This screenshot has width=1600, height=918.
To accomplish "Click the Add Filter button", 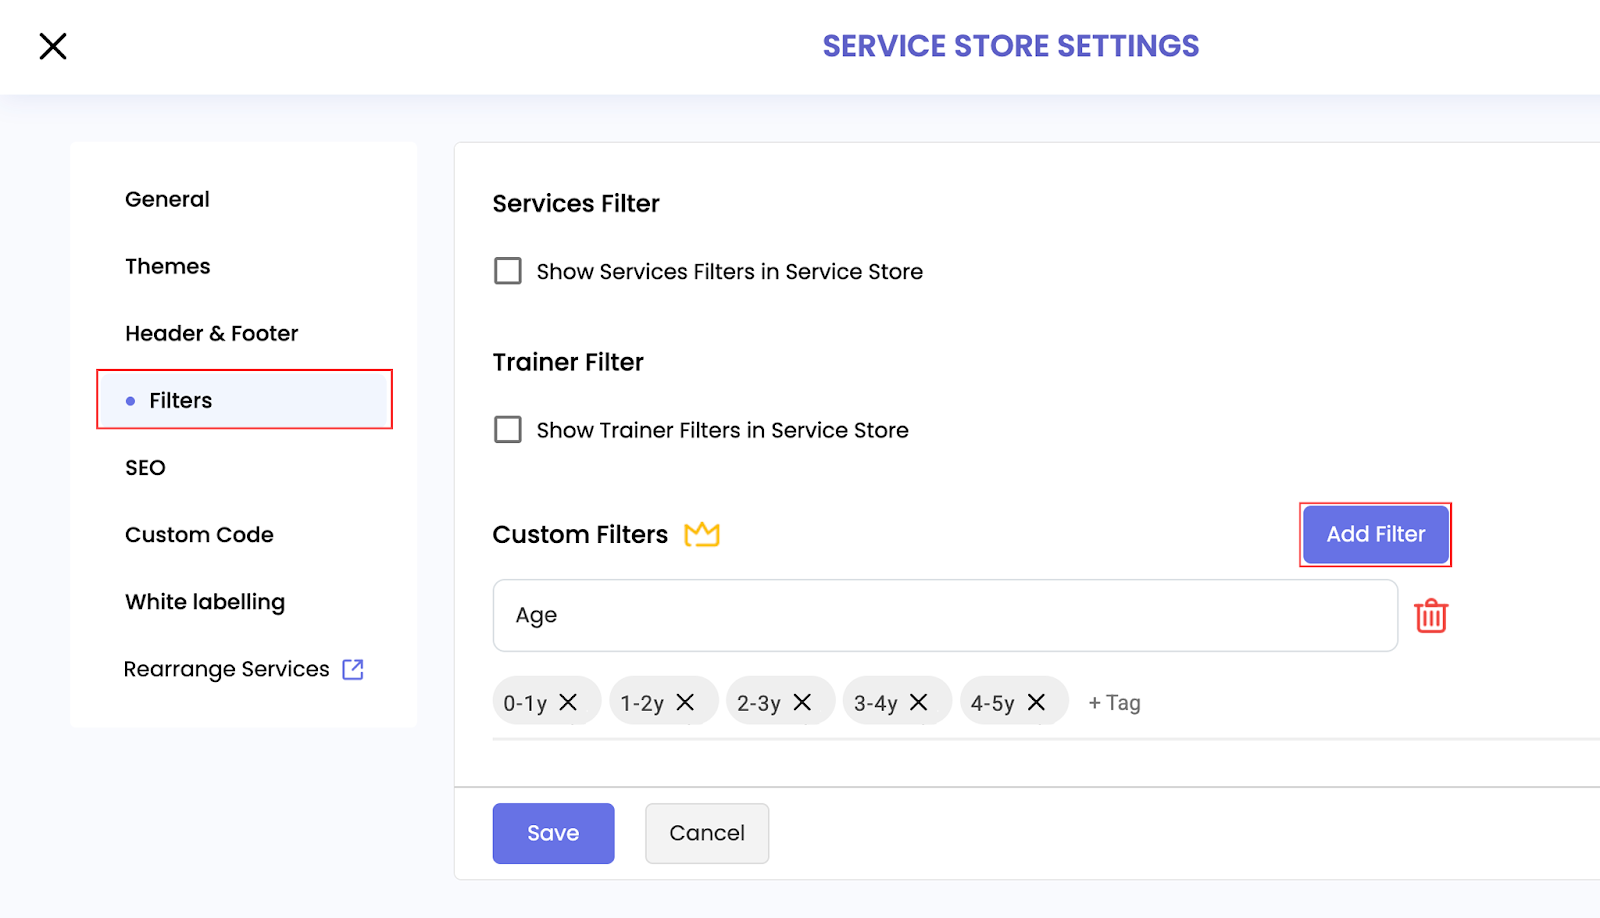I will (x=1376, y=535).
